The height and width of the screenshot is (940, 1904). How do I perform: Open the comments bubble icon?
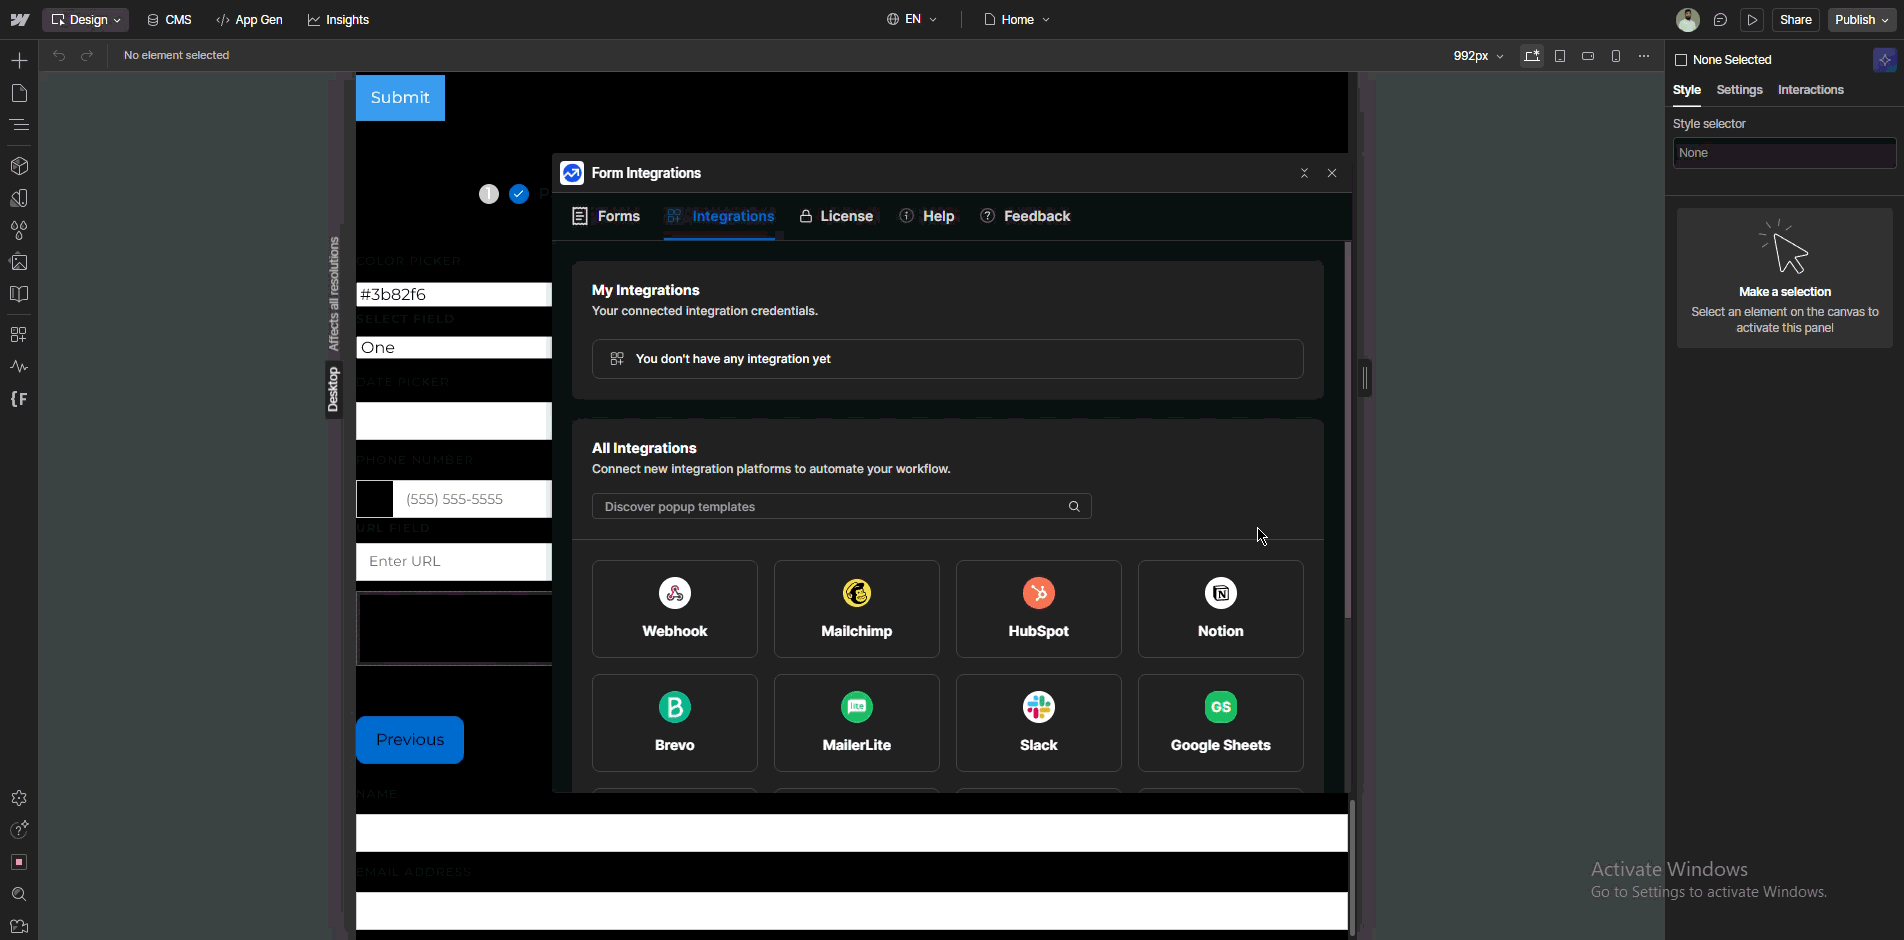click(1720, 20)
